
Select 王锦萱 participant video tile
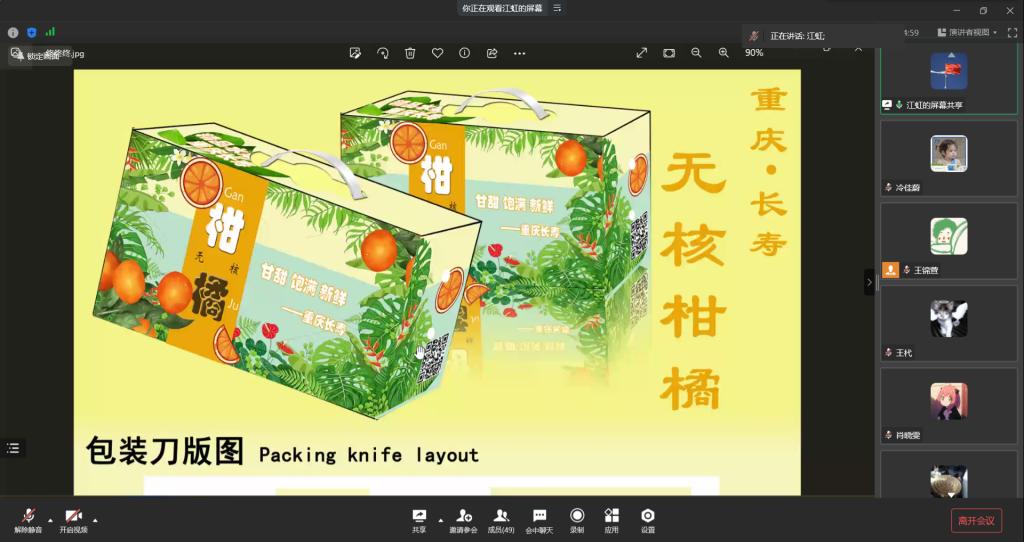948,237
